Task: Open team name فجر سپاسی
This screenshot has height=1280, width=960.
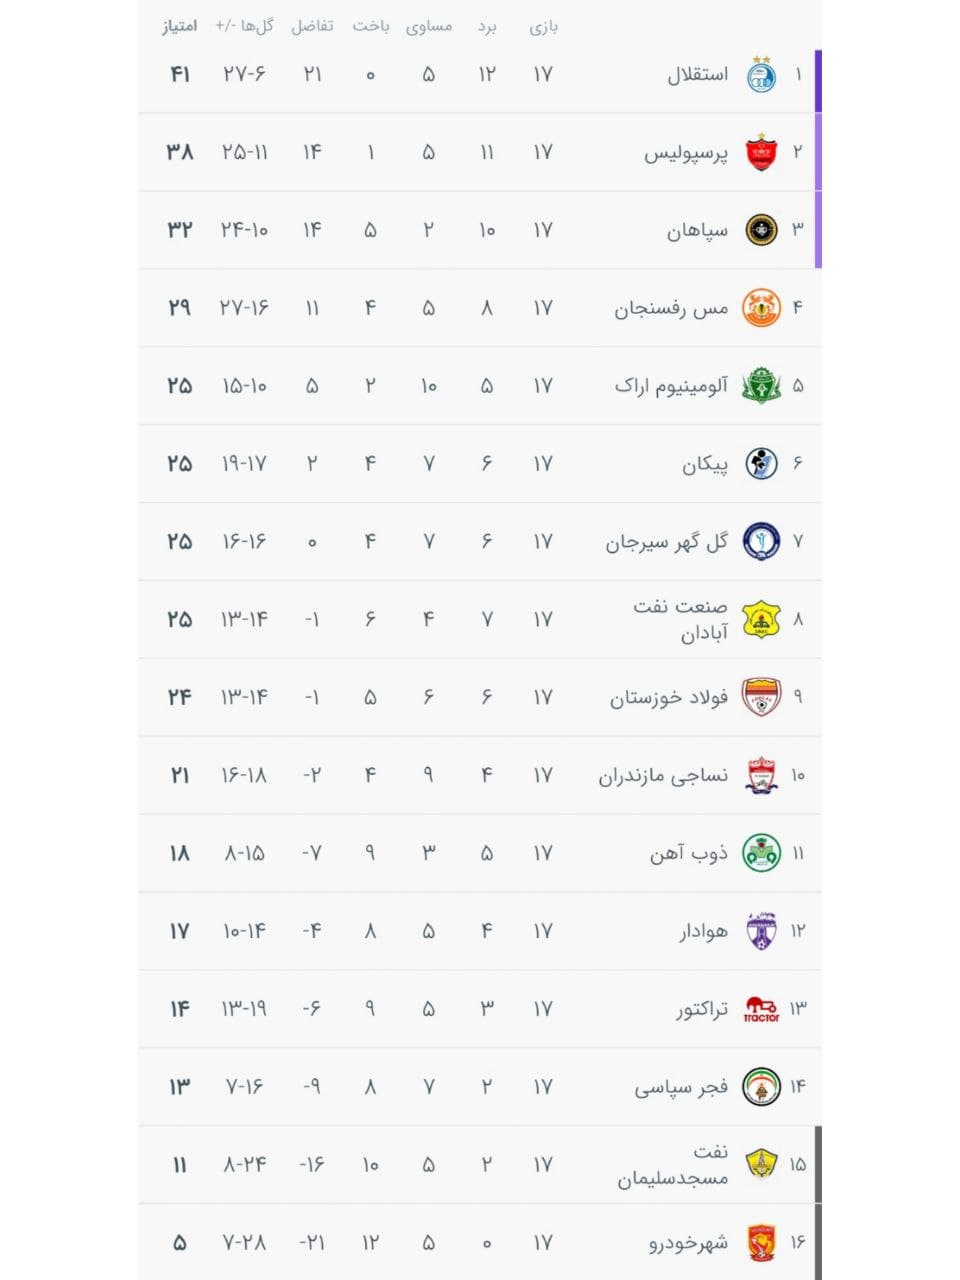Action: click(x=681, y=1088)
